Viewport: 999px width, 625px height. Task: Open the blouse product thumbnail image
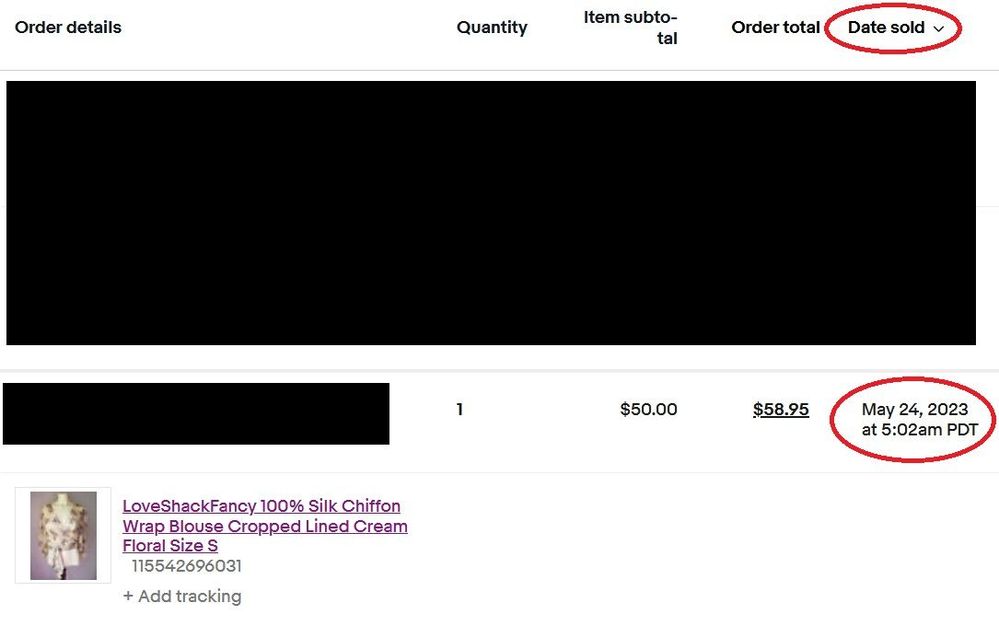[x=62, y=534]
